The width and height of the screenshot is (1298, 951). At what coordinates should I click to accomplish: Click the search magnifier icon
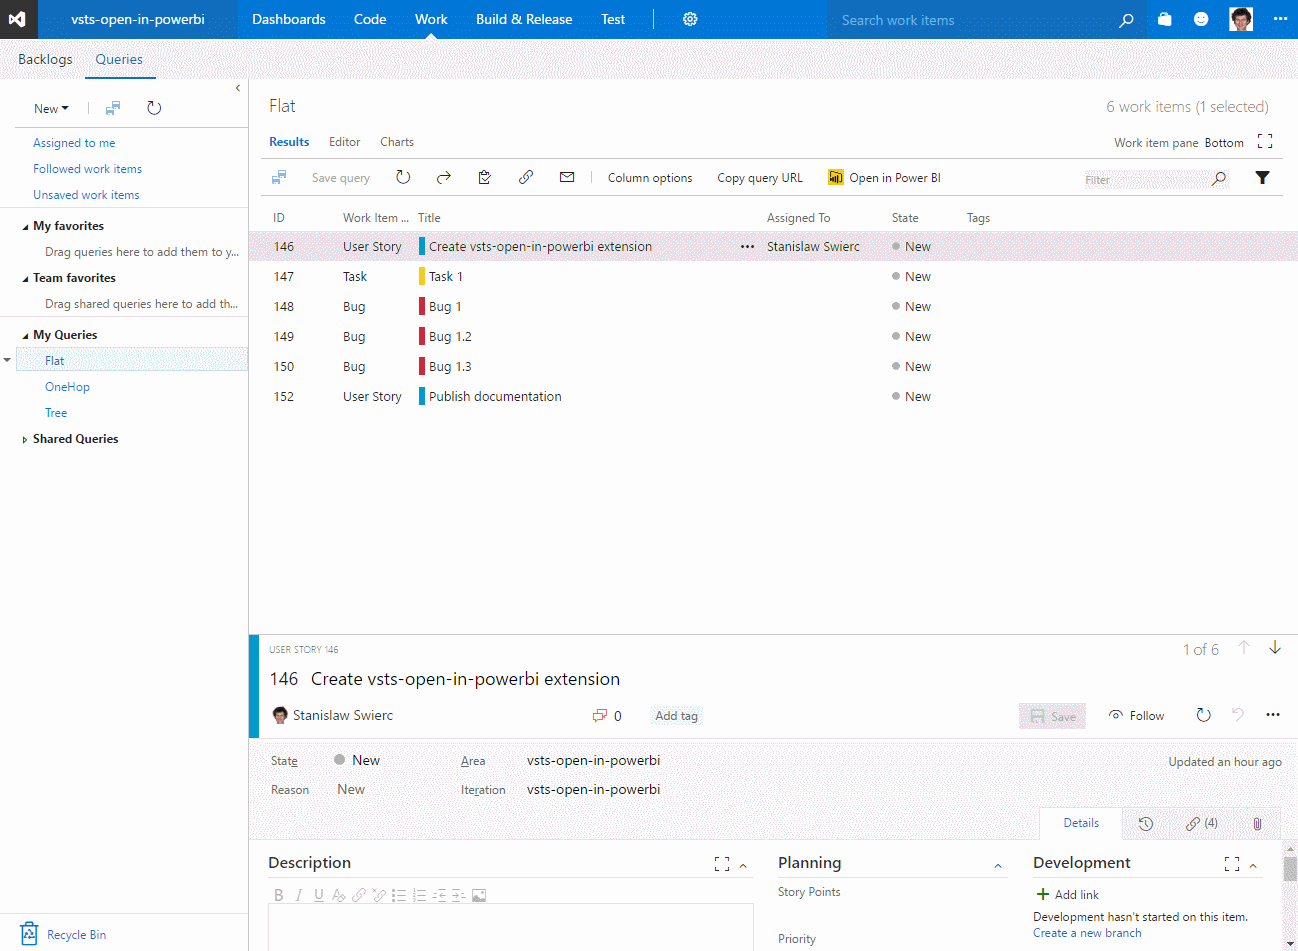(1126, 20)
